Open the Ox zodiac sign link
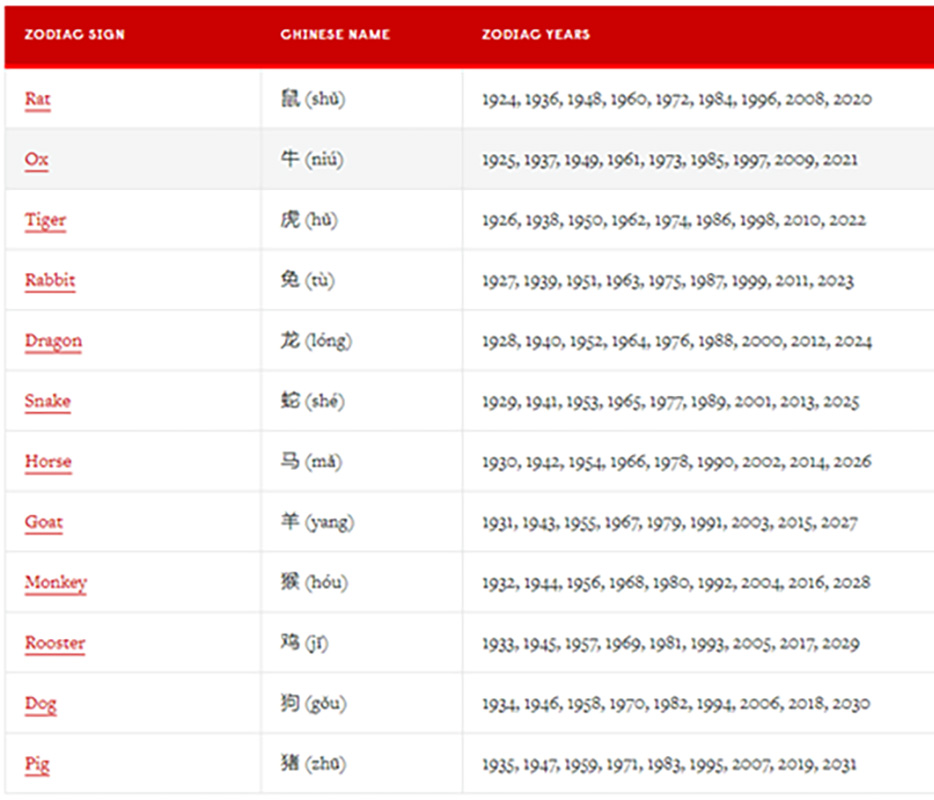The width and height of the screenshot is (934, 800). click(36, 159)
